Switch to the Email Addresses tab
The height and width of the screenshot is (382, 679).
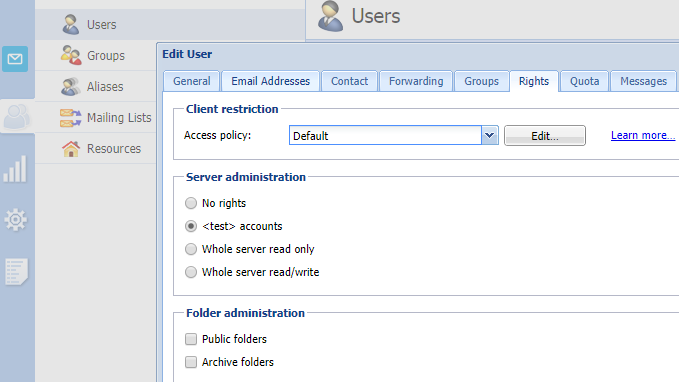point(271,81)
